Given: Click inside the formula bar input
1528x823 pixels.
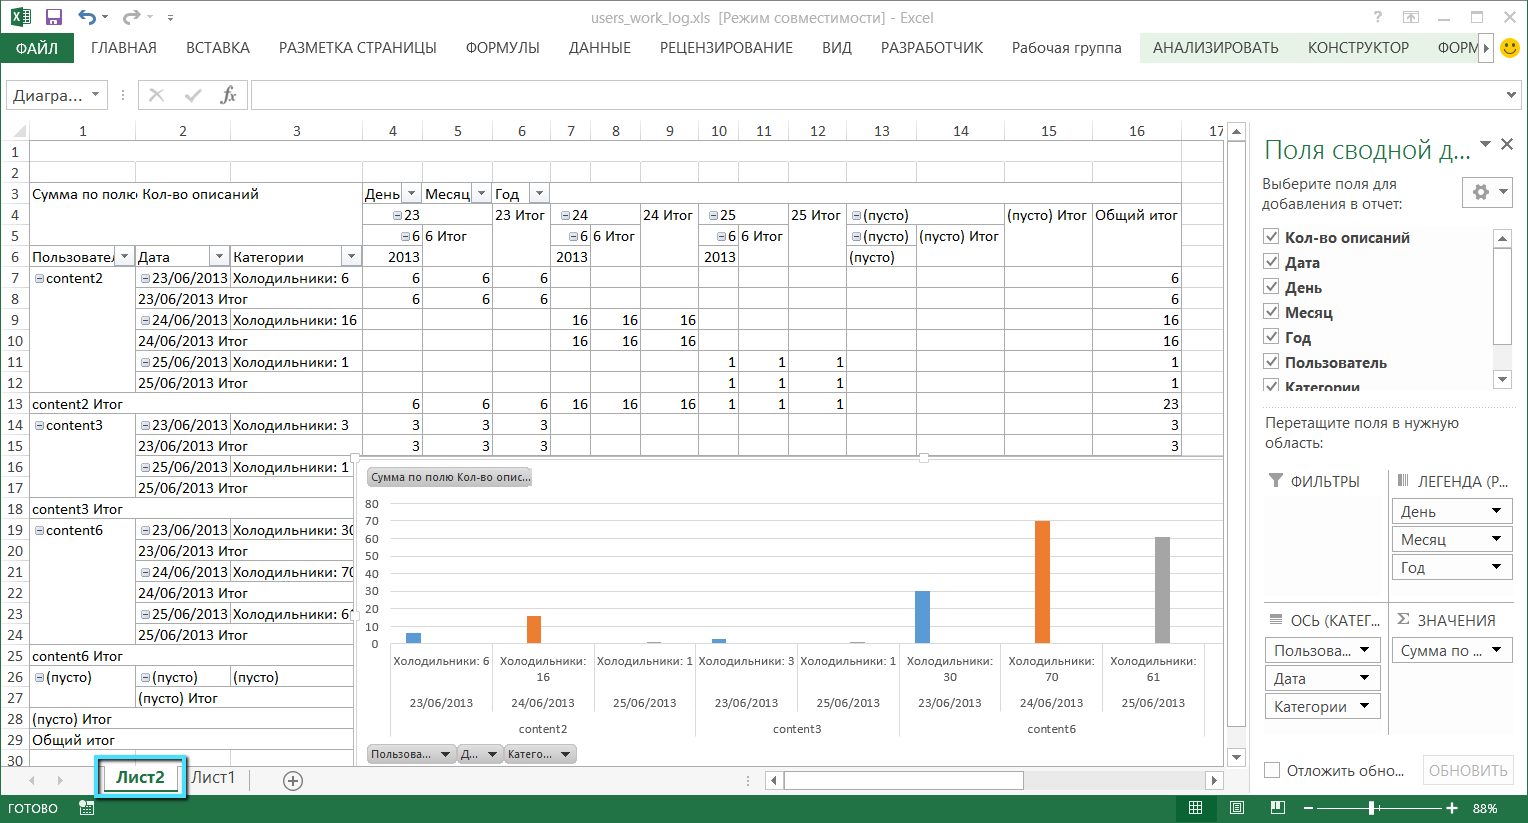Looking at the screenshot, I should click(875, 95).
